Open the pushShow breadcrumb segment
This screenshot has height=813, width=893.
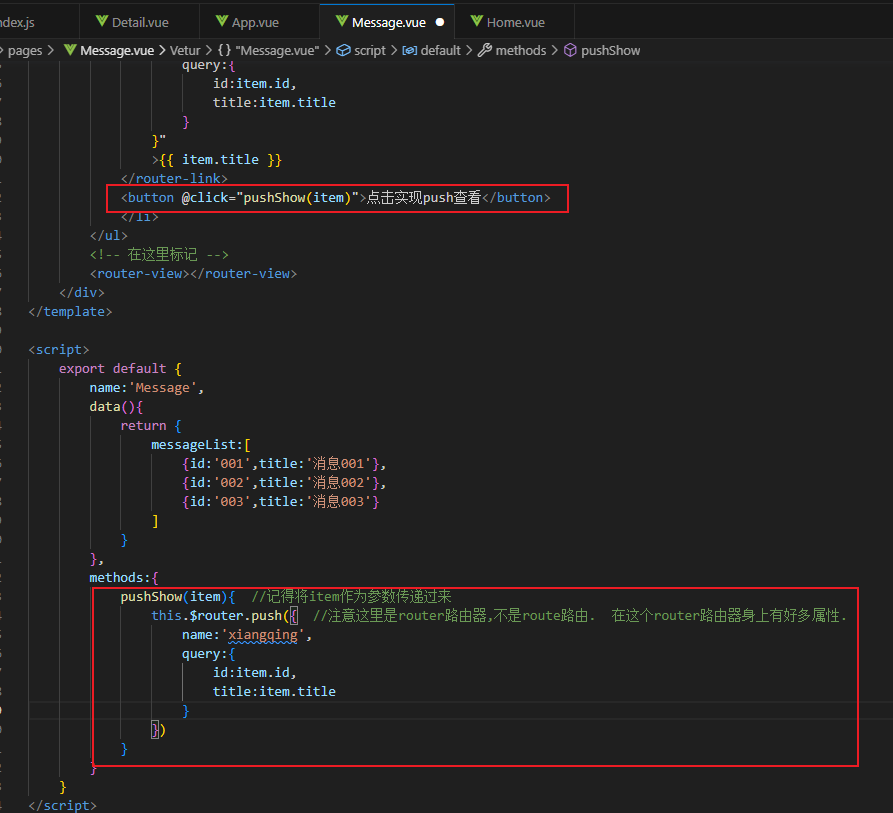coord(611,51)
